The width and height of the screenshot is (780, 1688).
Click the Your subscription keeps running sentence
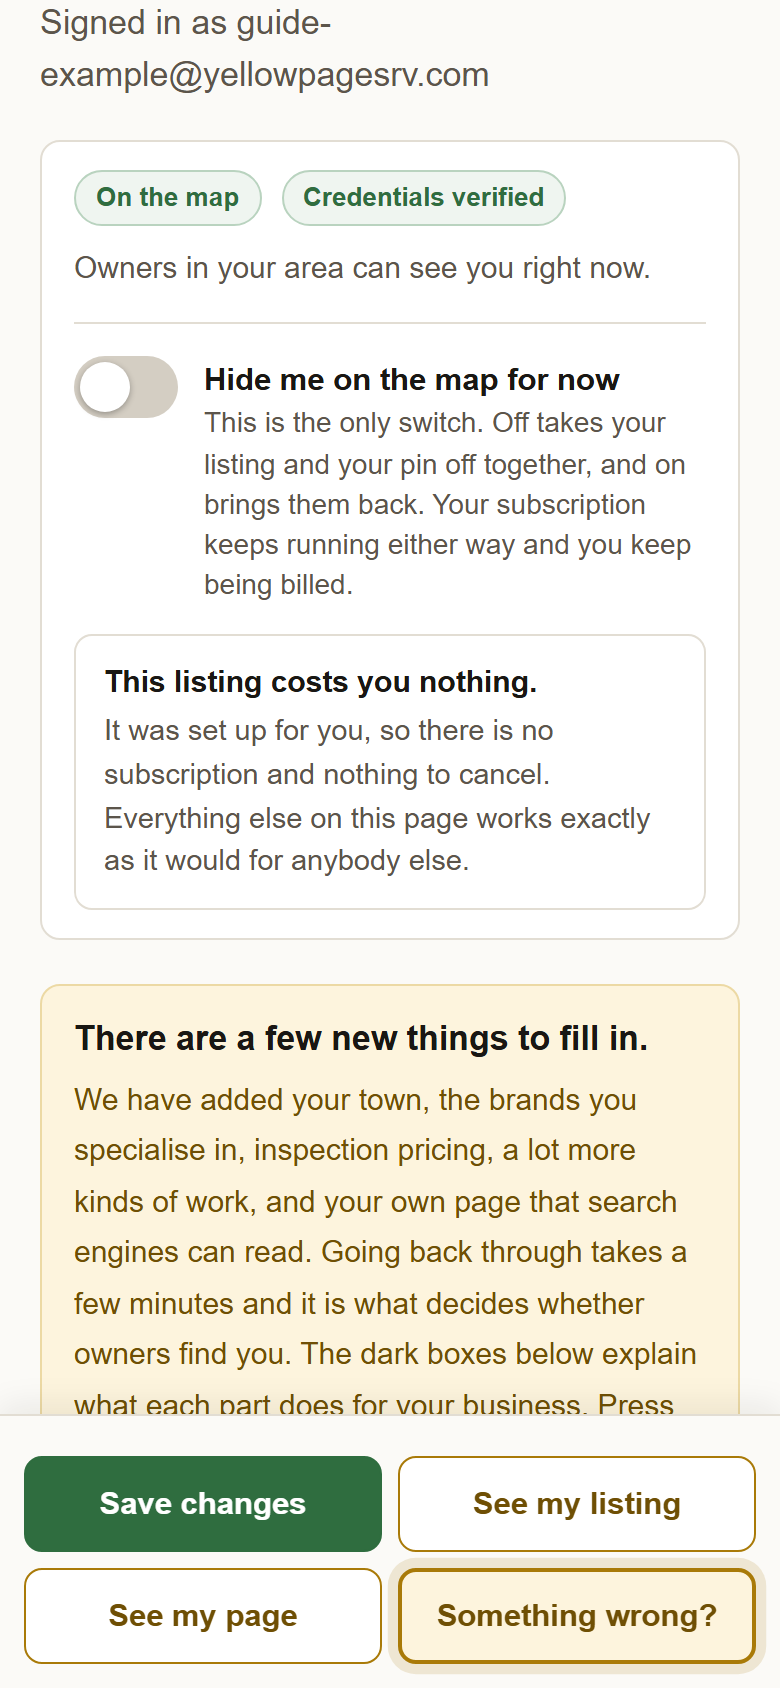coord(447,545)
